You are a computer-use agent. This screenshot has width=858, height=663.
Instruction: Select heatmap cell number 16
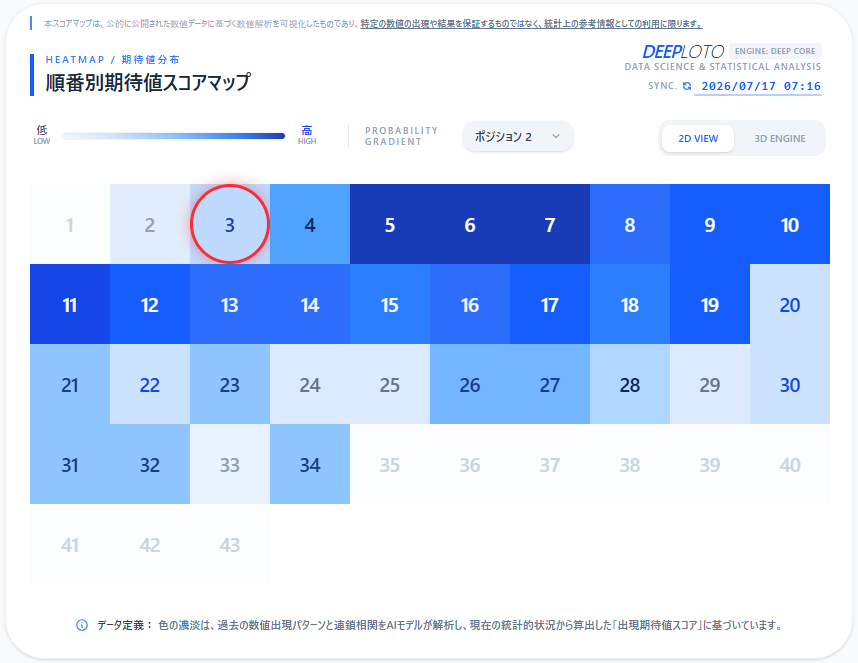(470, 304)
